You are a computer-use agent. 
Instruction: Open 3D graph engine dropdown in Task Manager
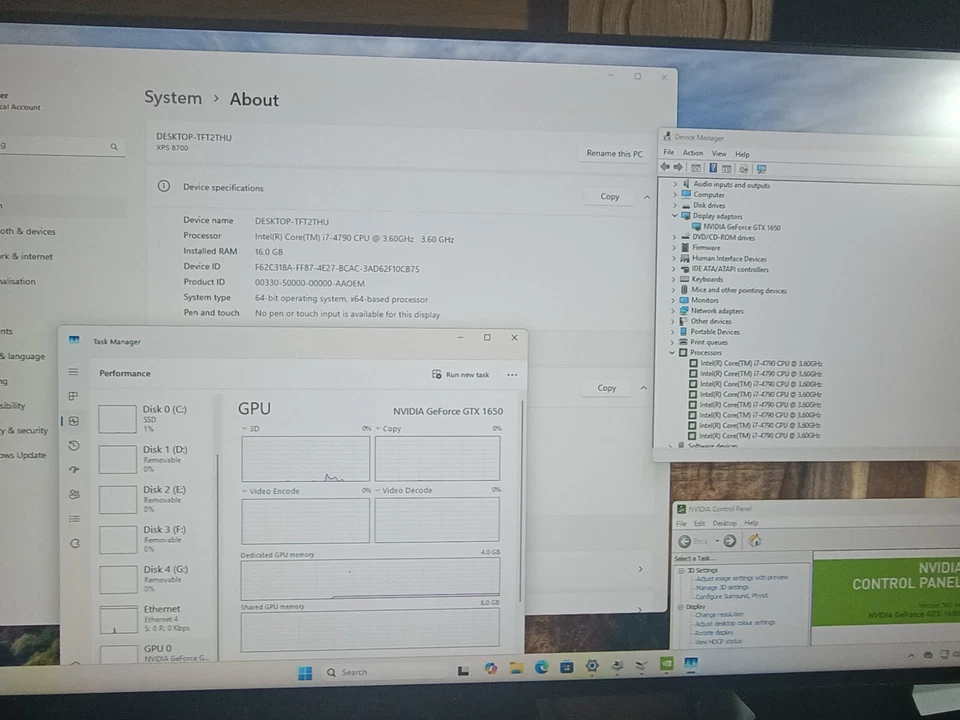[244, 429]
